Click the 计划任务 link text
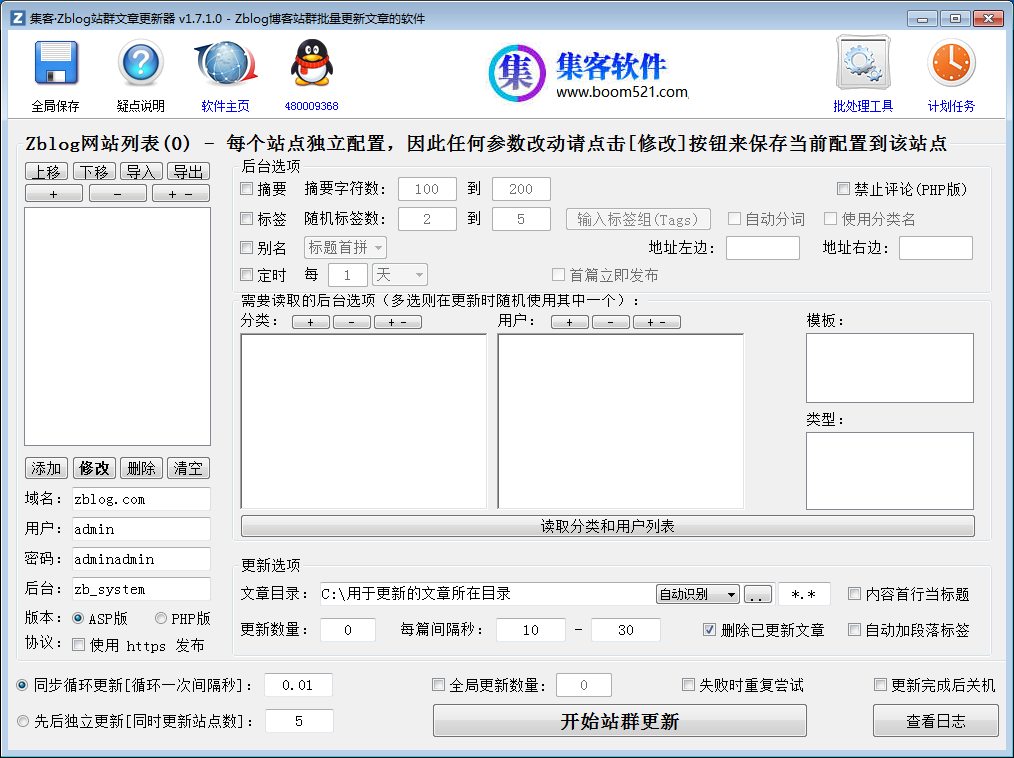 click(951, 106)
